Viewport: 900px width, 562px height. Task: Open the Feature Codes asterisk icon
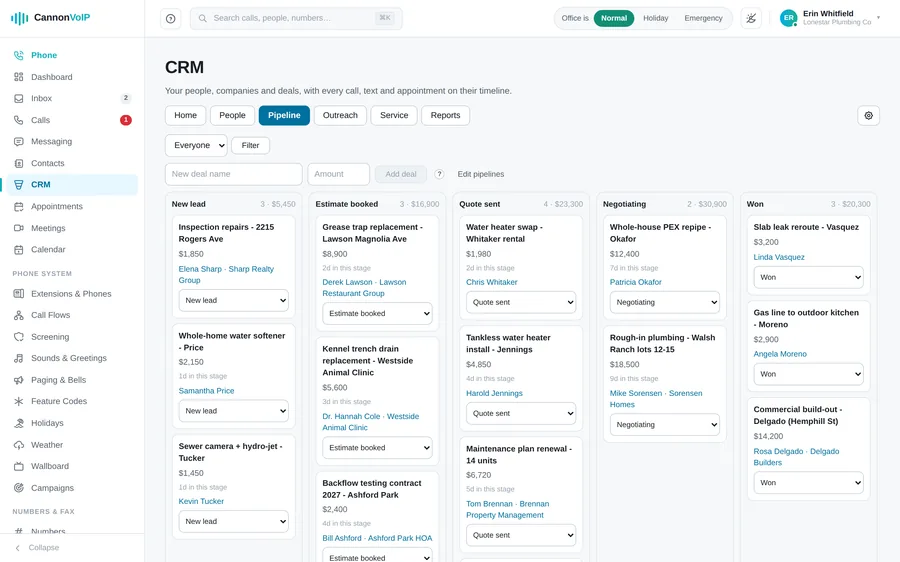coord(19,401)
